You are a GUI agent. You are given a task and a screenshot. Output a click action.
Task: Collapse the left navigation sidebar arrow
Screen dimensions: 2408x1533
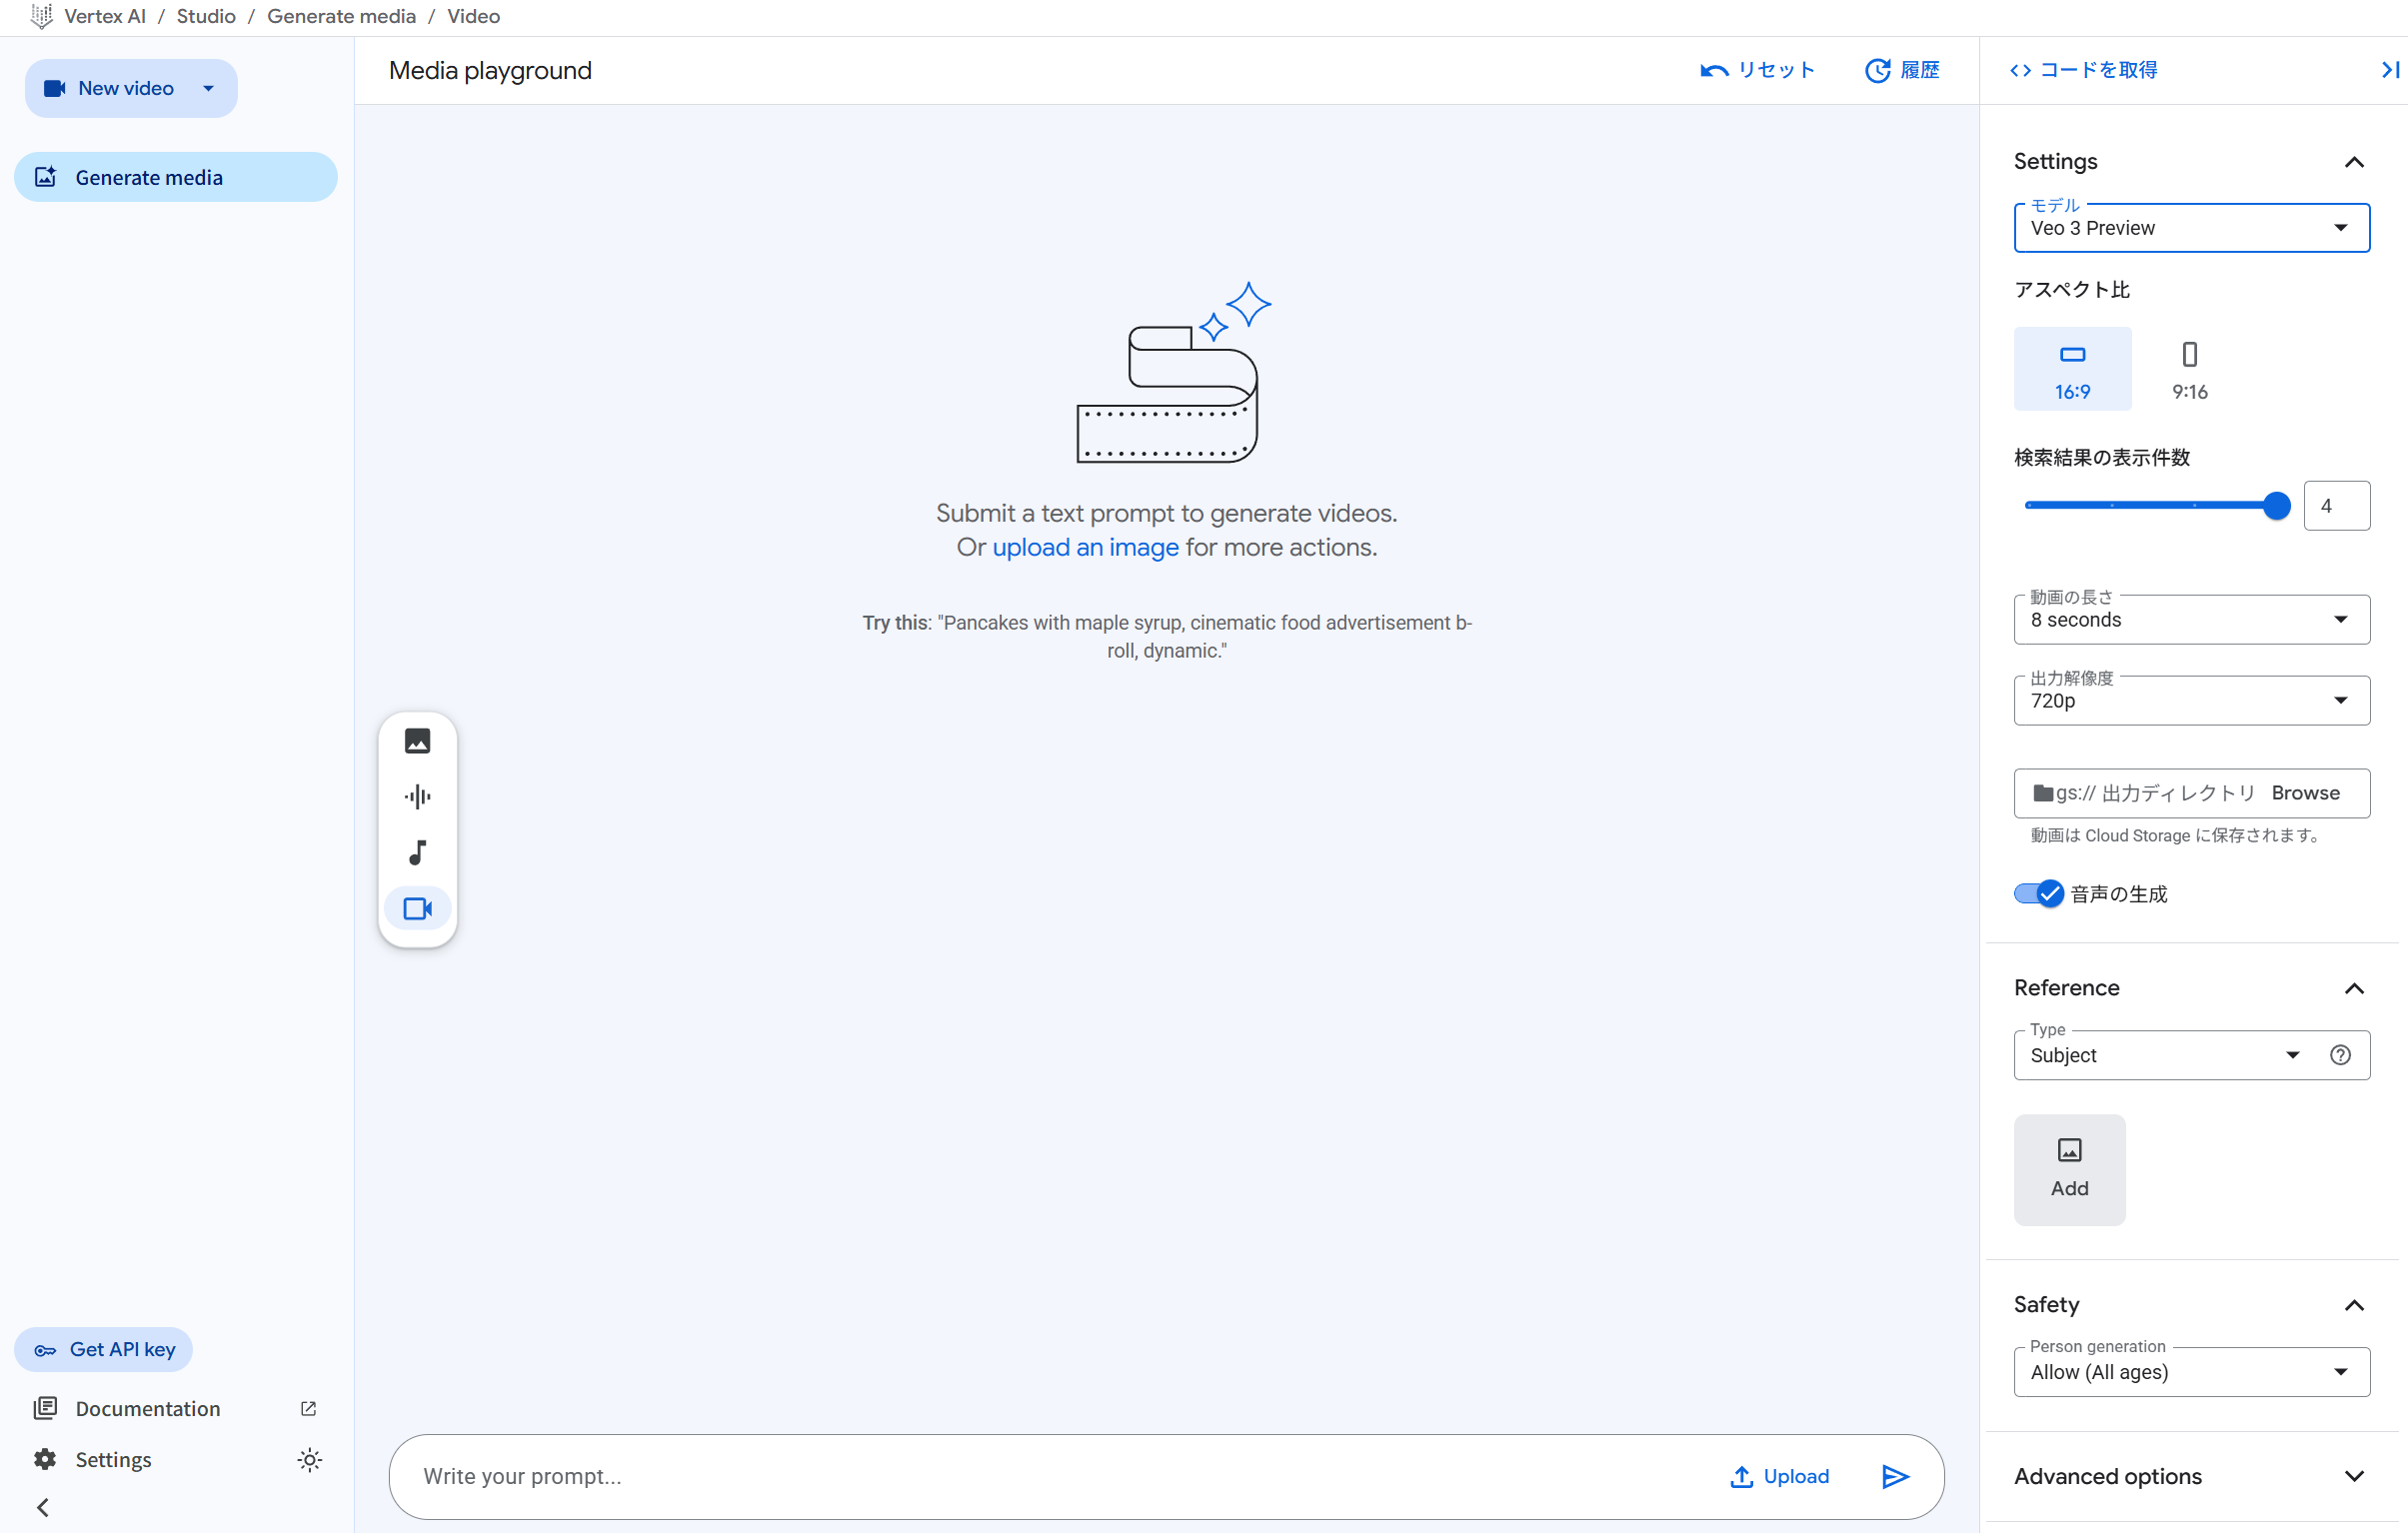[42, 1507]
